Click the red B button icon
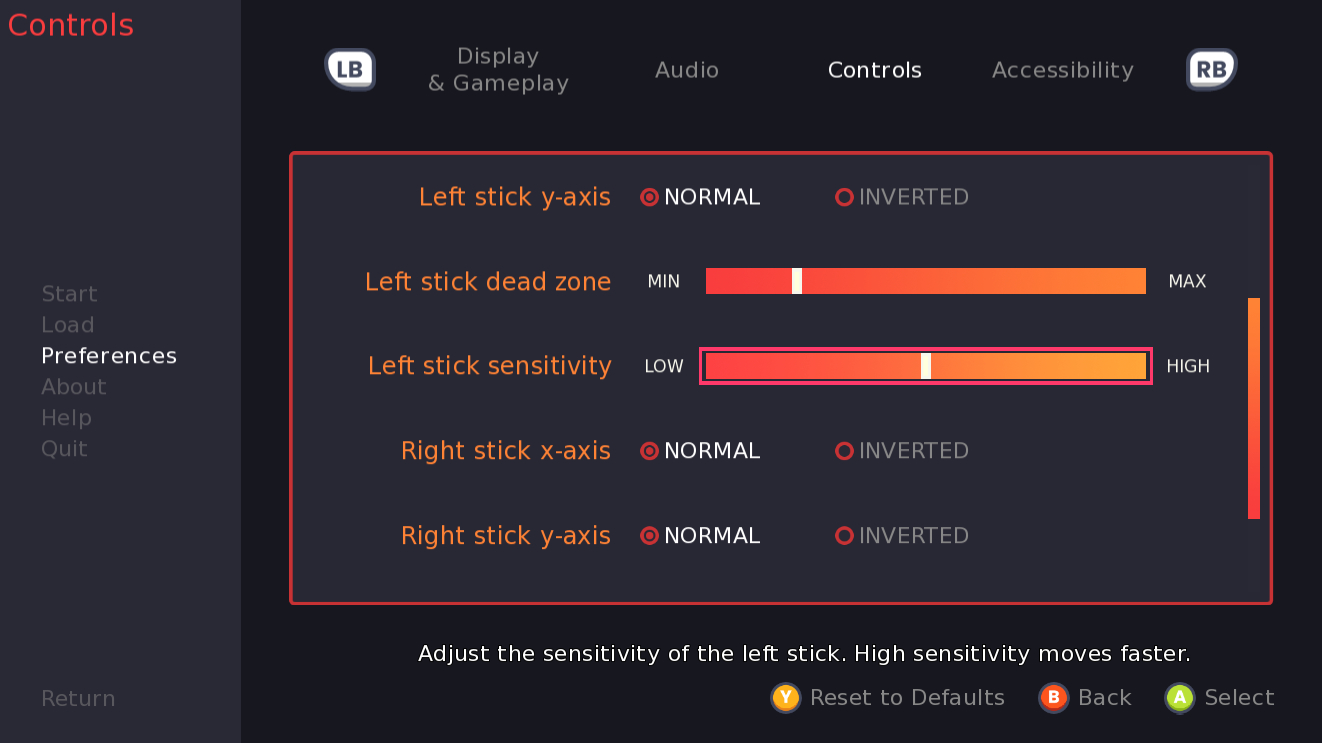 (1053, 698)
